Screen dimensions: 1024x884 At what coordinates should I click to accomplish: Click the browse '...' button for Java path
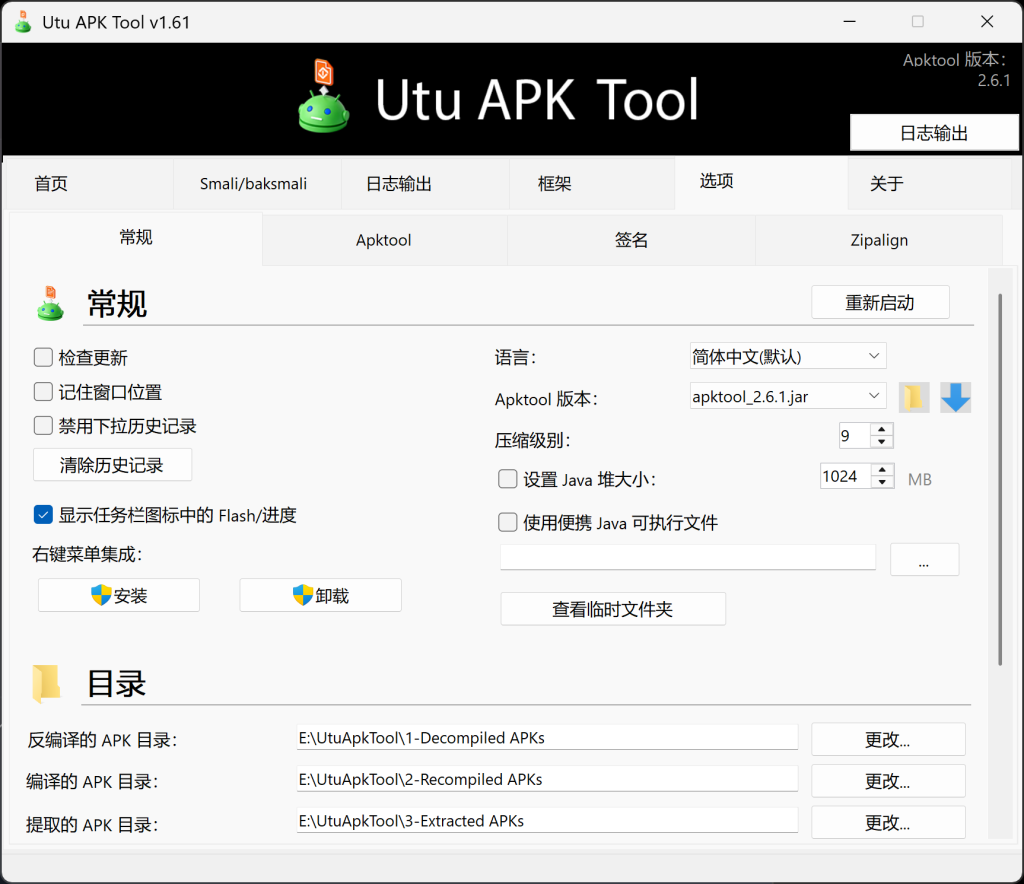[x=925, y=560]
